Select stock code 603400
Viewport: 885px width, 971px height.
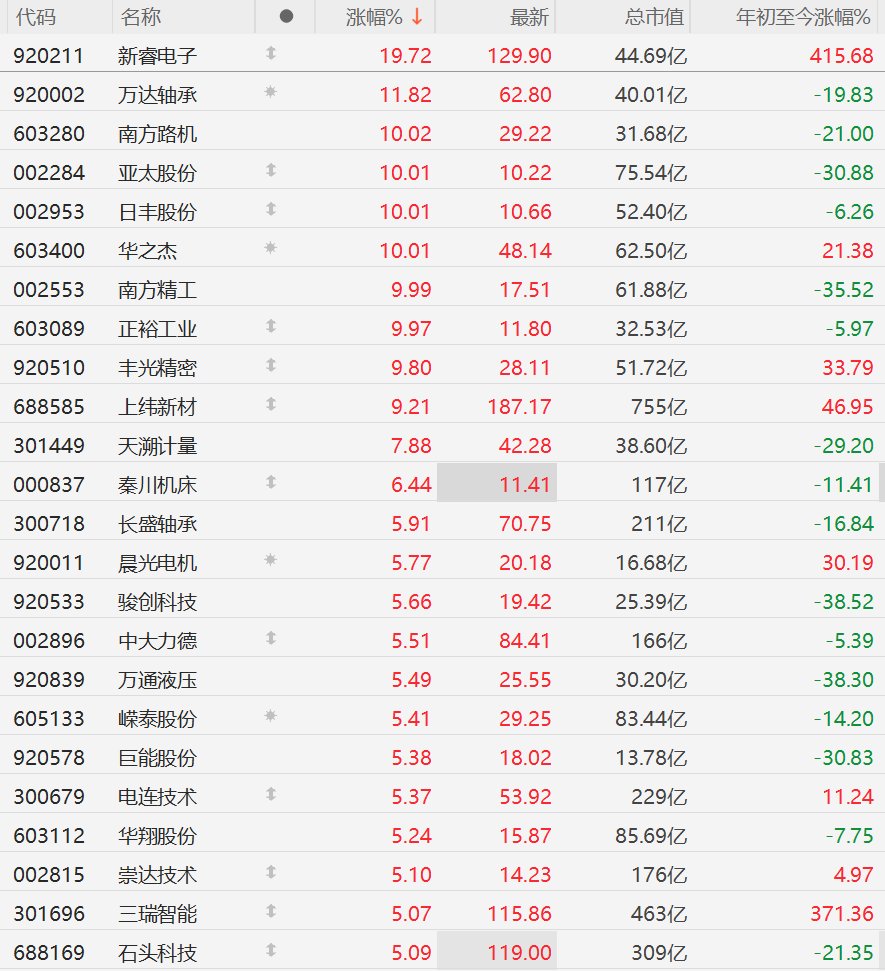point(49,251)
